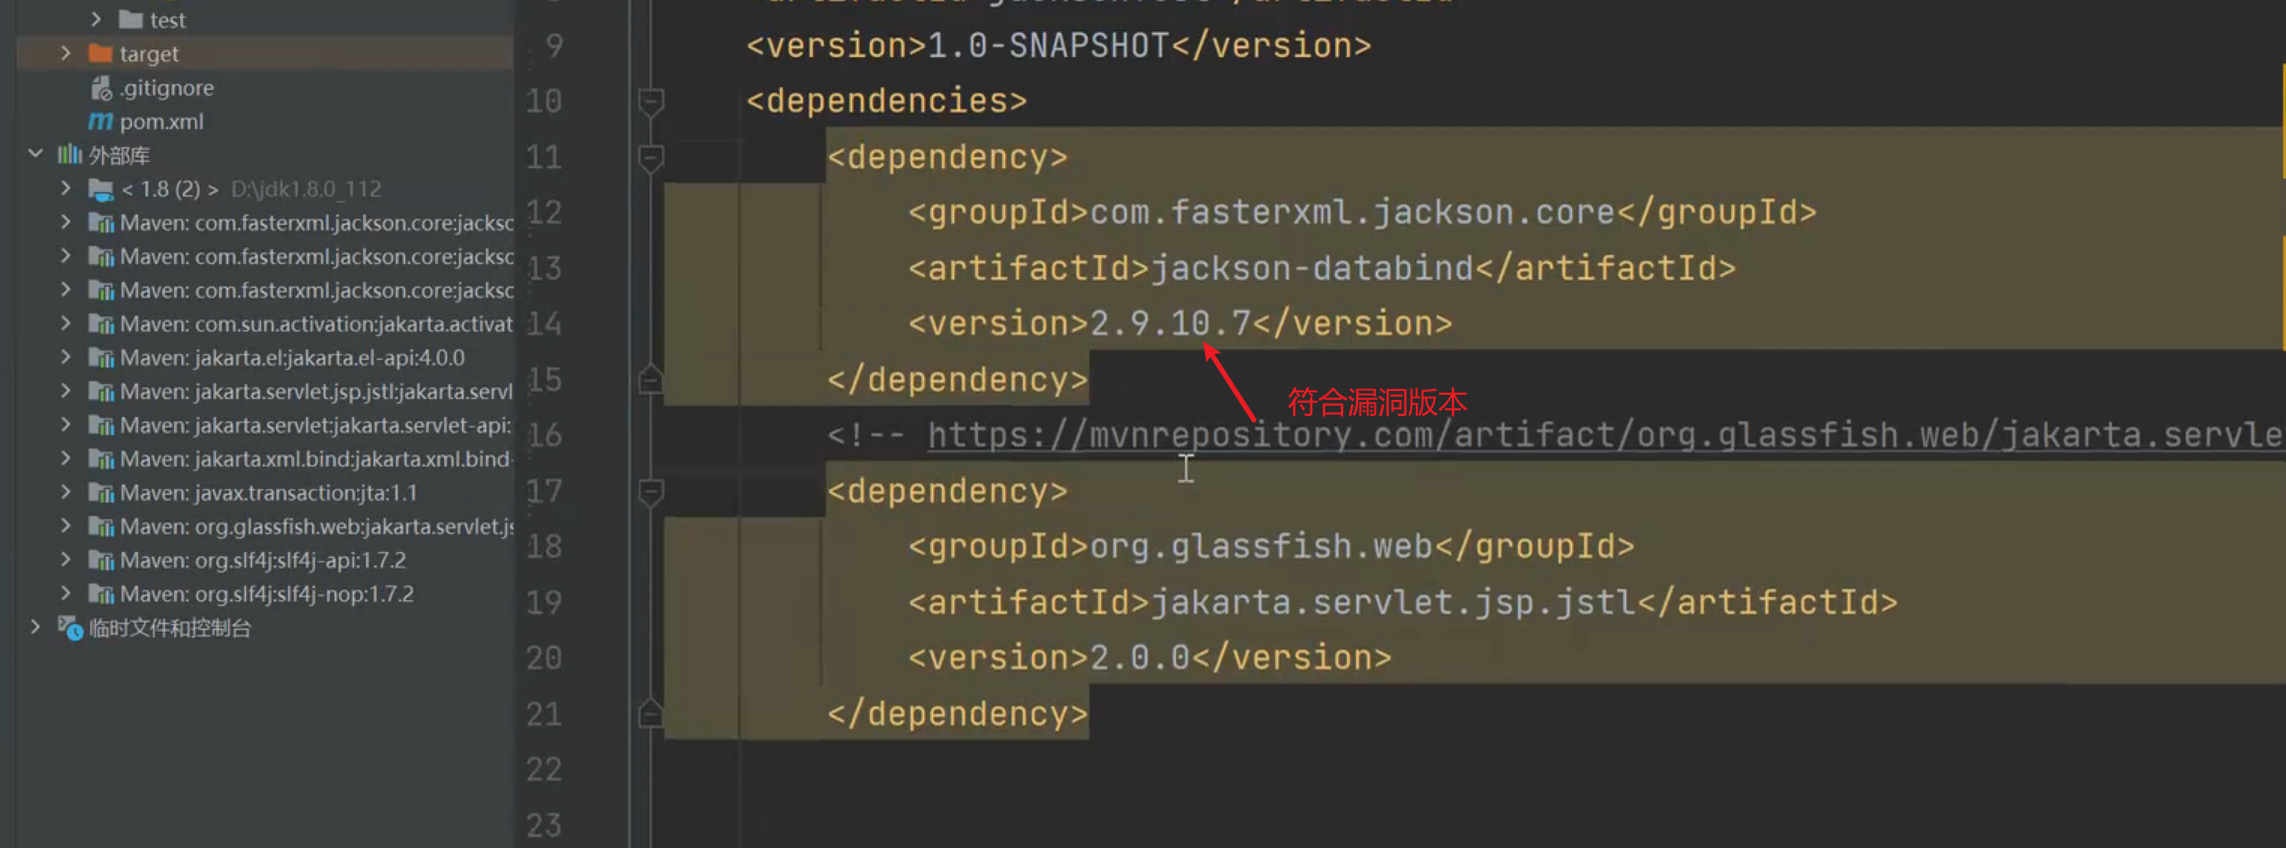This screenshot has height=848, width=2286.
Task: Click the test folder icon
Action: tap(130, 20)
